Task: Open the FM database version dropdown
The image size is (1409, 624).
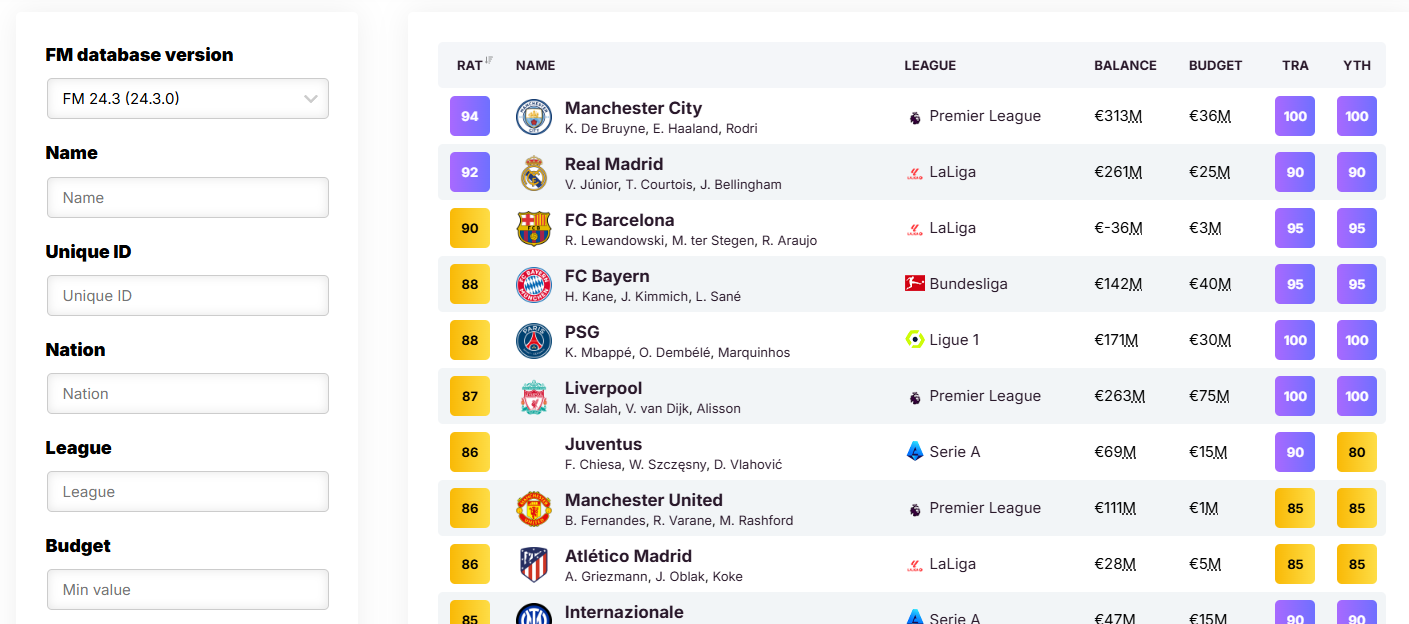Action: 188,99
